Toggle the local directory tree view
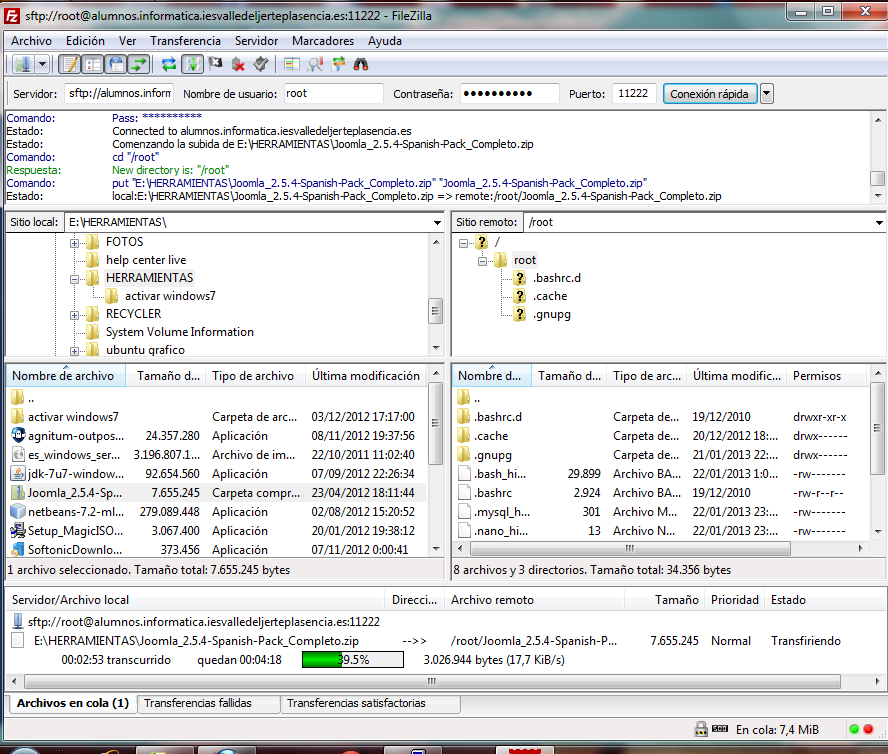 tap(92, 64)
